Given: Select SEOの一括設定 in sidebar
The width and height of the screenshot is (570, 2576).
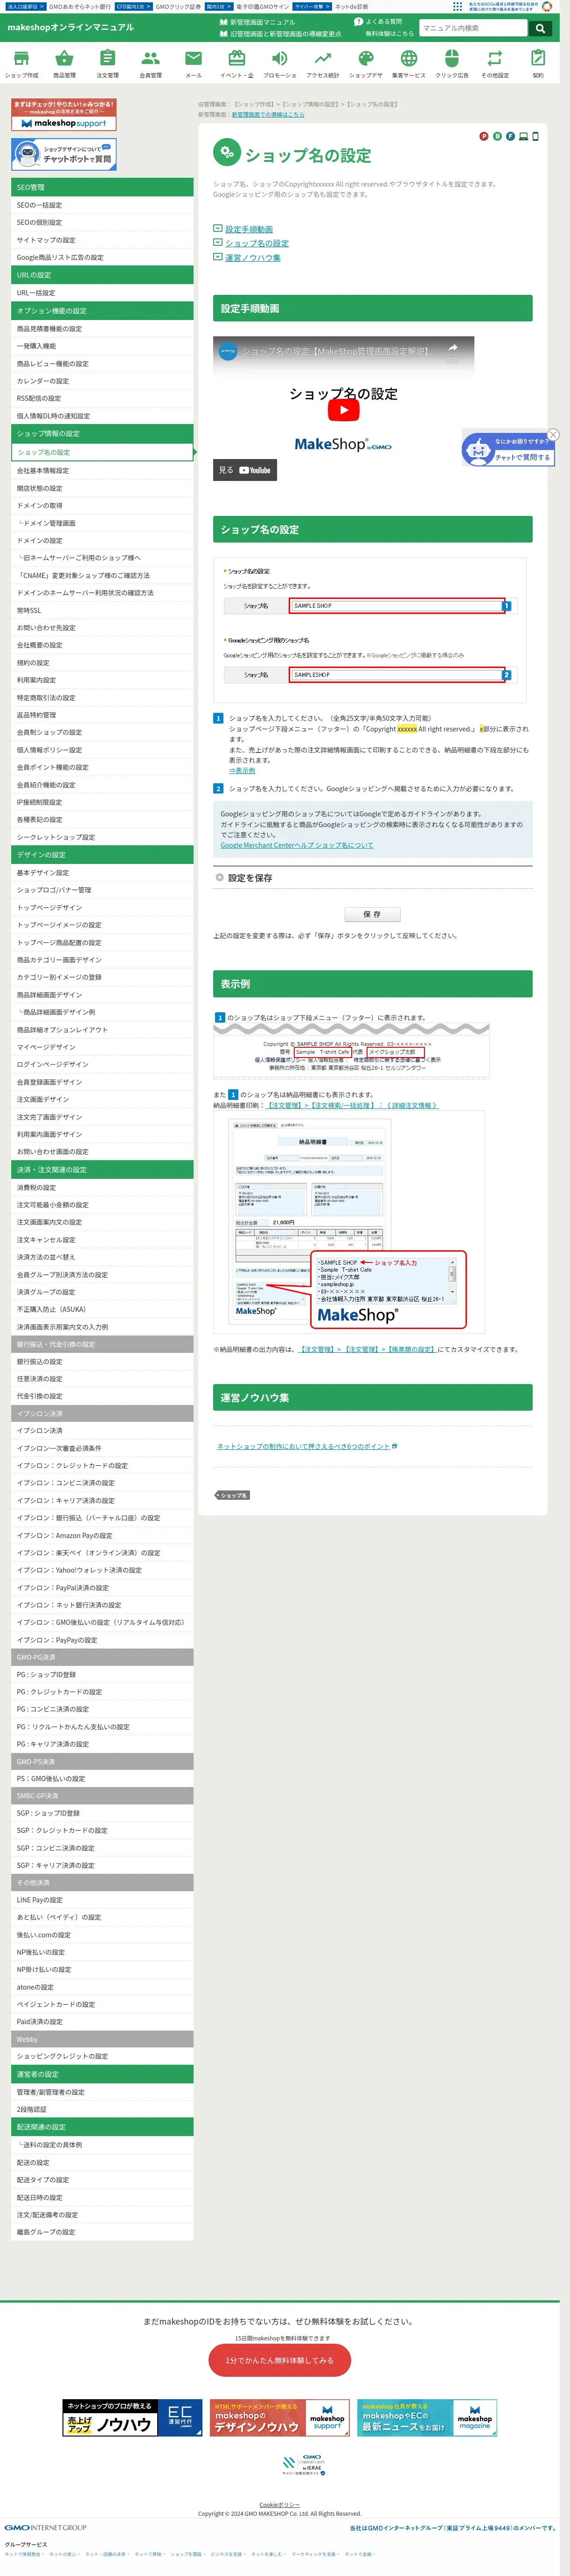Looking at the screenshot, I should click(x=102, y=205).
